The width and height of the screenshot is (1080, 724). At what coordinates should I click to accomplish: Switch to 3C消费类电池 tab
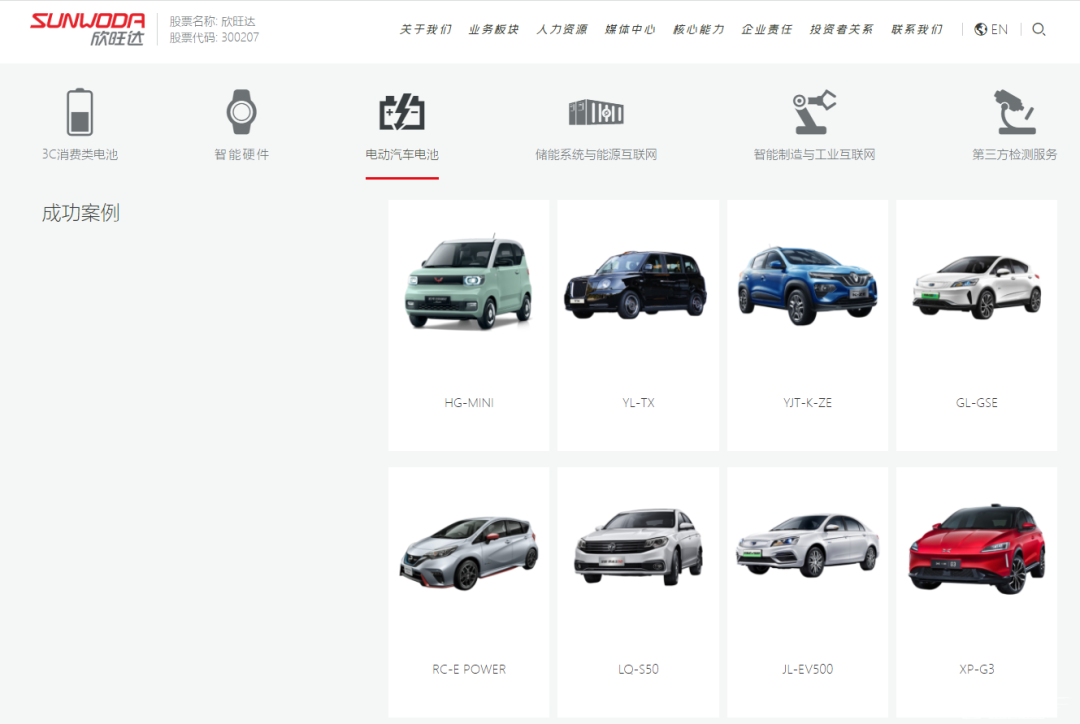point(80,154)
